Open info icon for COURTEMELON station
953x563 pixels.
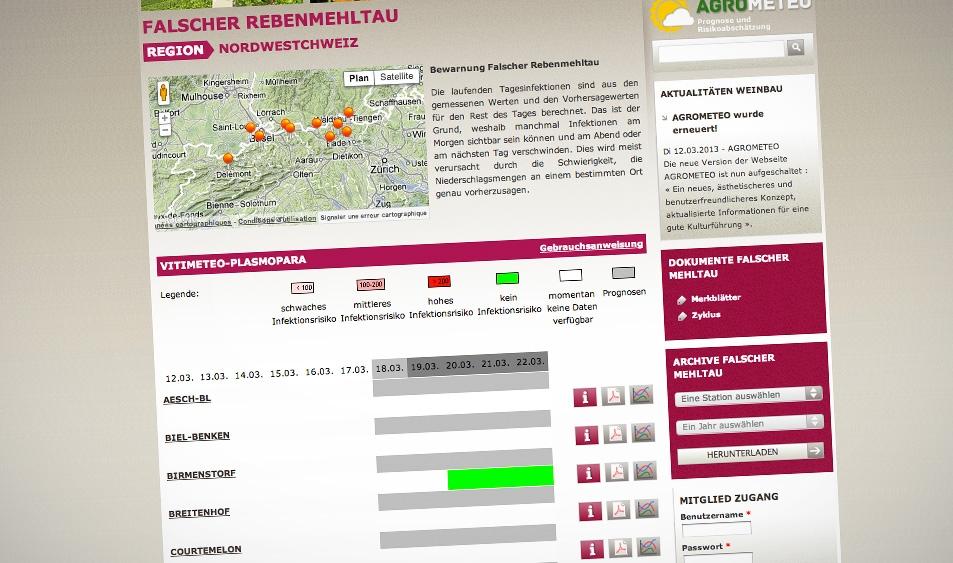[592, 549]
